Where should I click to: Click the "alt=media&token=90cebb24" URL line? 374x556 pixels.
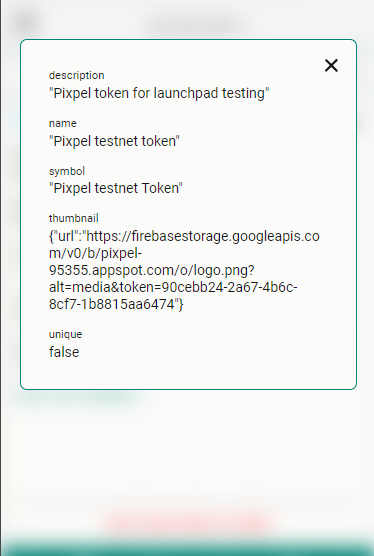[x=173, y=287]
